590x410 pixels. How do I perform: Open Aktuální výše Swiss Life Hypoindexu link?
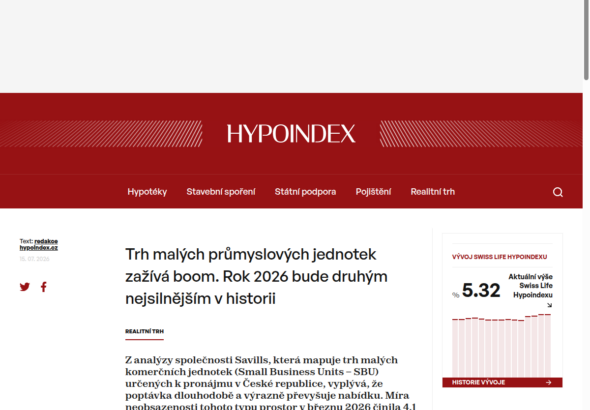pyautogui.click(x=531, y=286)
